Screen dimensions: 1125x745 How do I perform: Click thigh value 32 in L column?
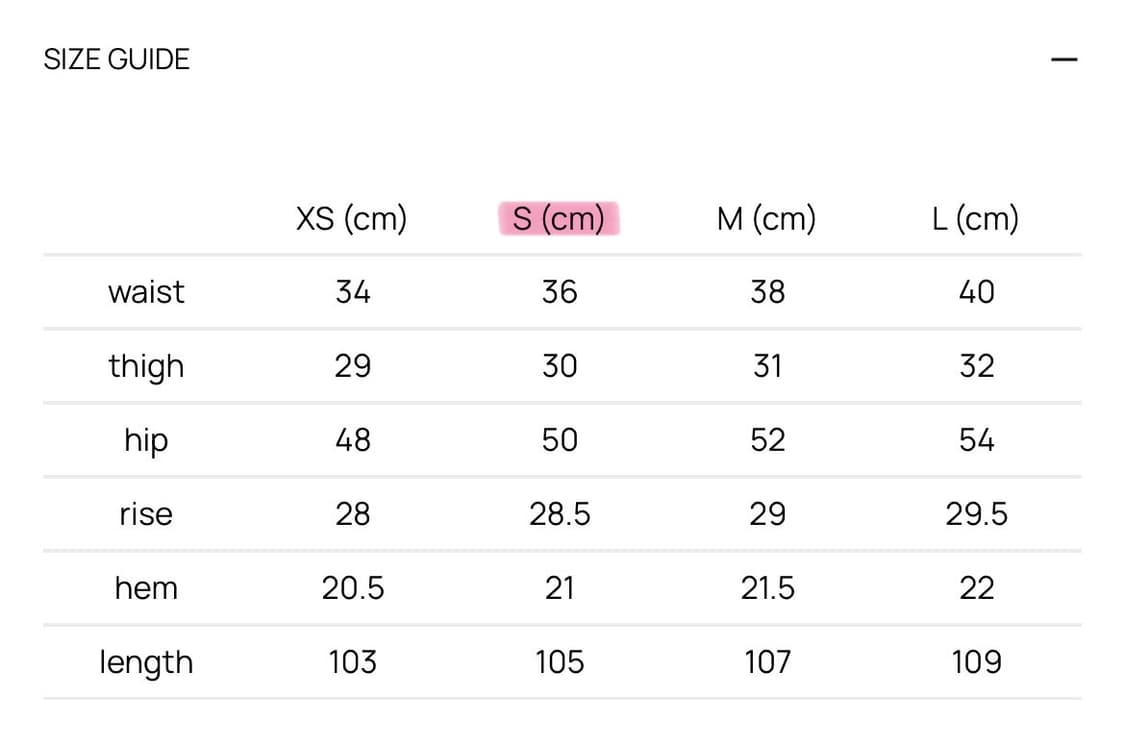(976, 367)
